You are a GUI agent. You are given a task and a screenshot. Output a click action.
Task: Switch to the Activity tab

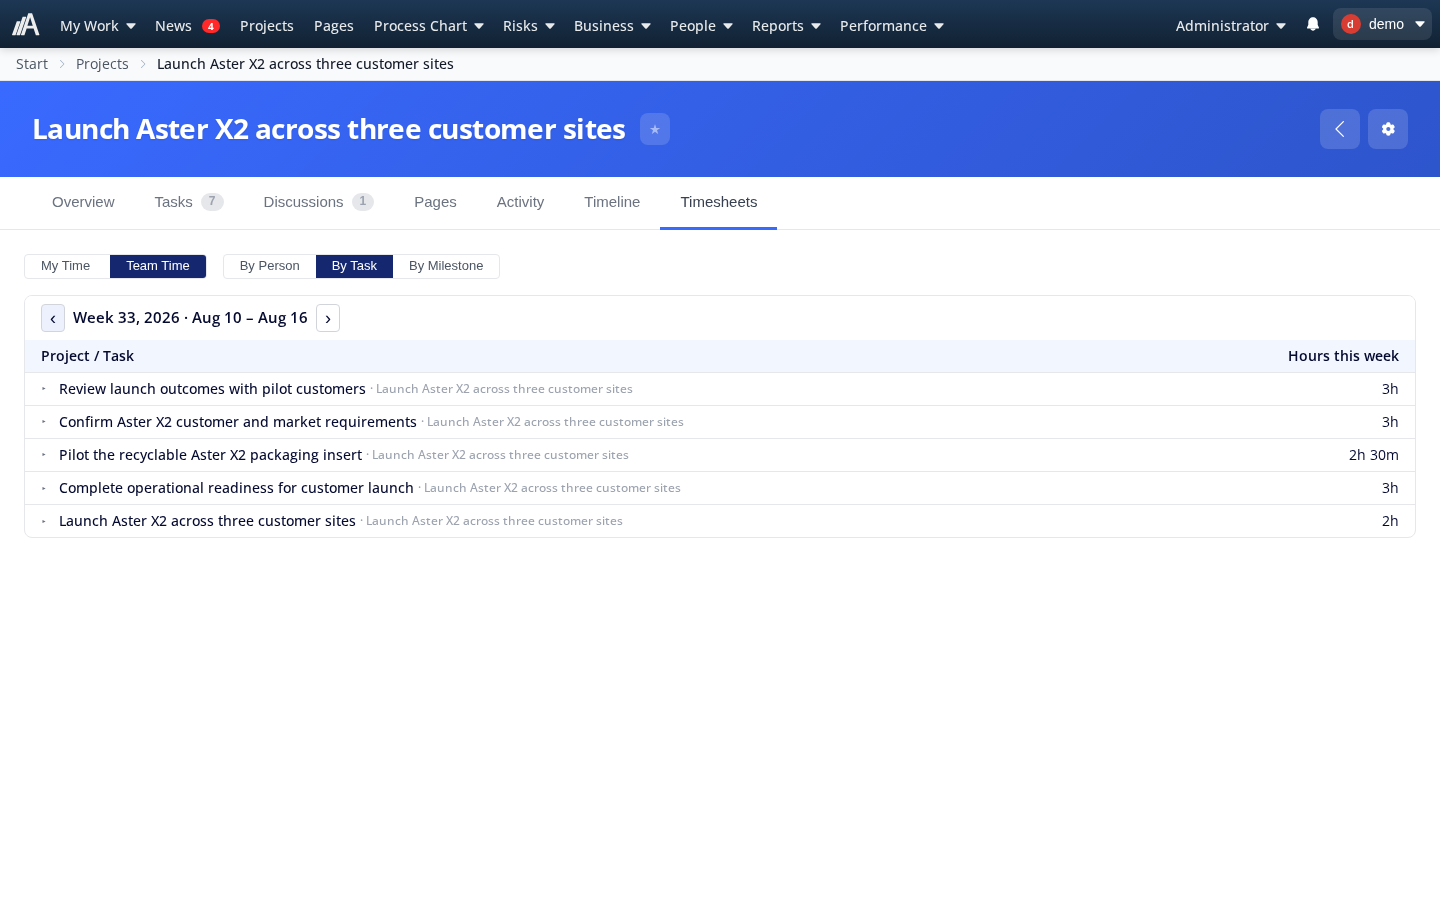[520, 202]
